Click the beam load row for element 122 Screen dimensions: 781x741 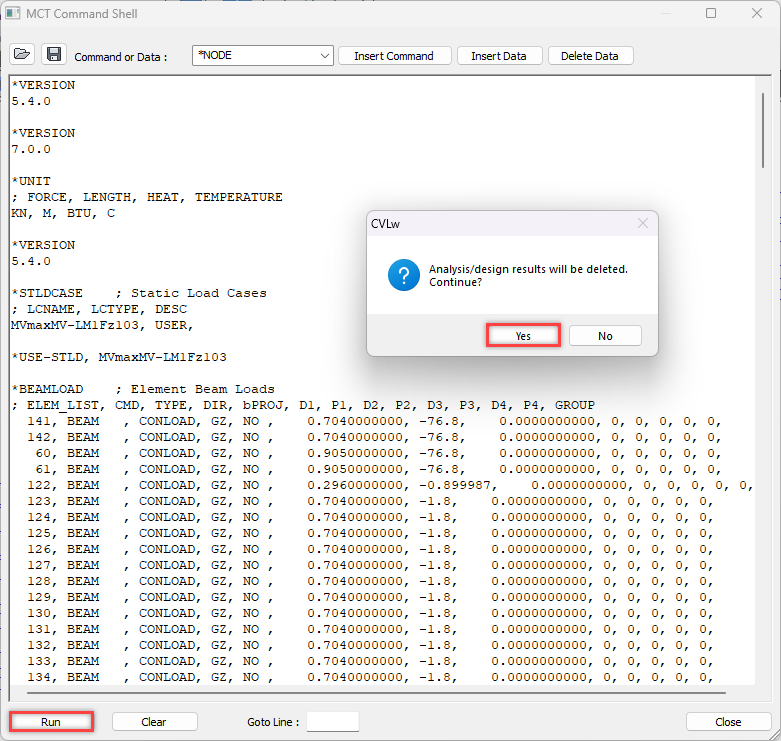pos(390,485)
